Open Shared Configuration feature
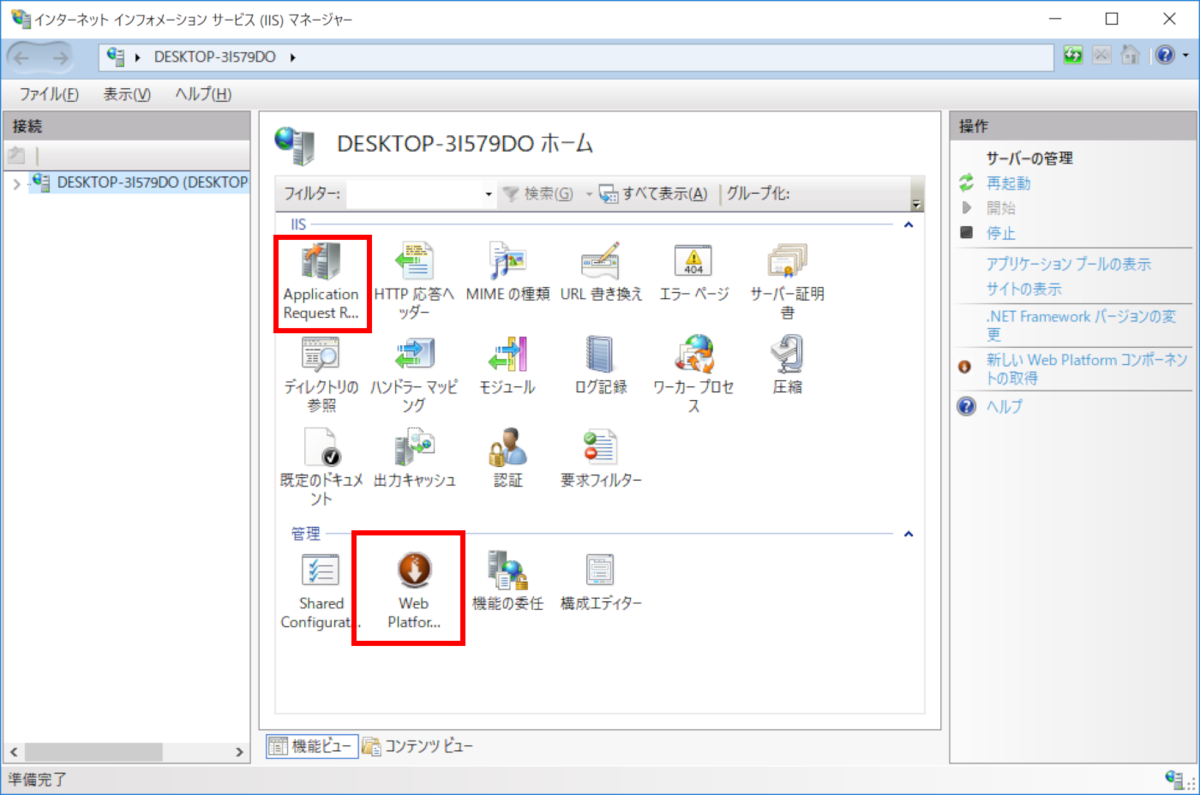 point(321,591)
